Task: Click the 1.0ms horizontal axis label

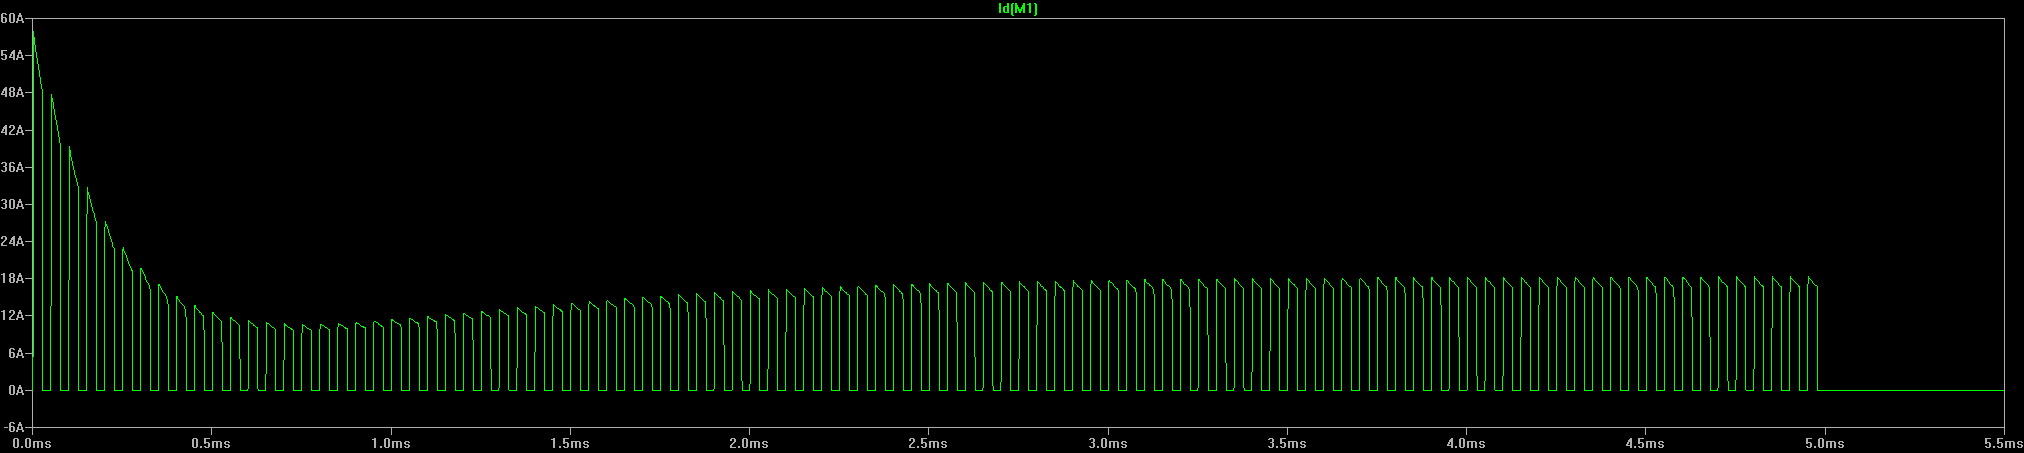Action: click(390, 443)
